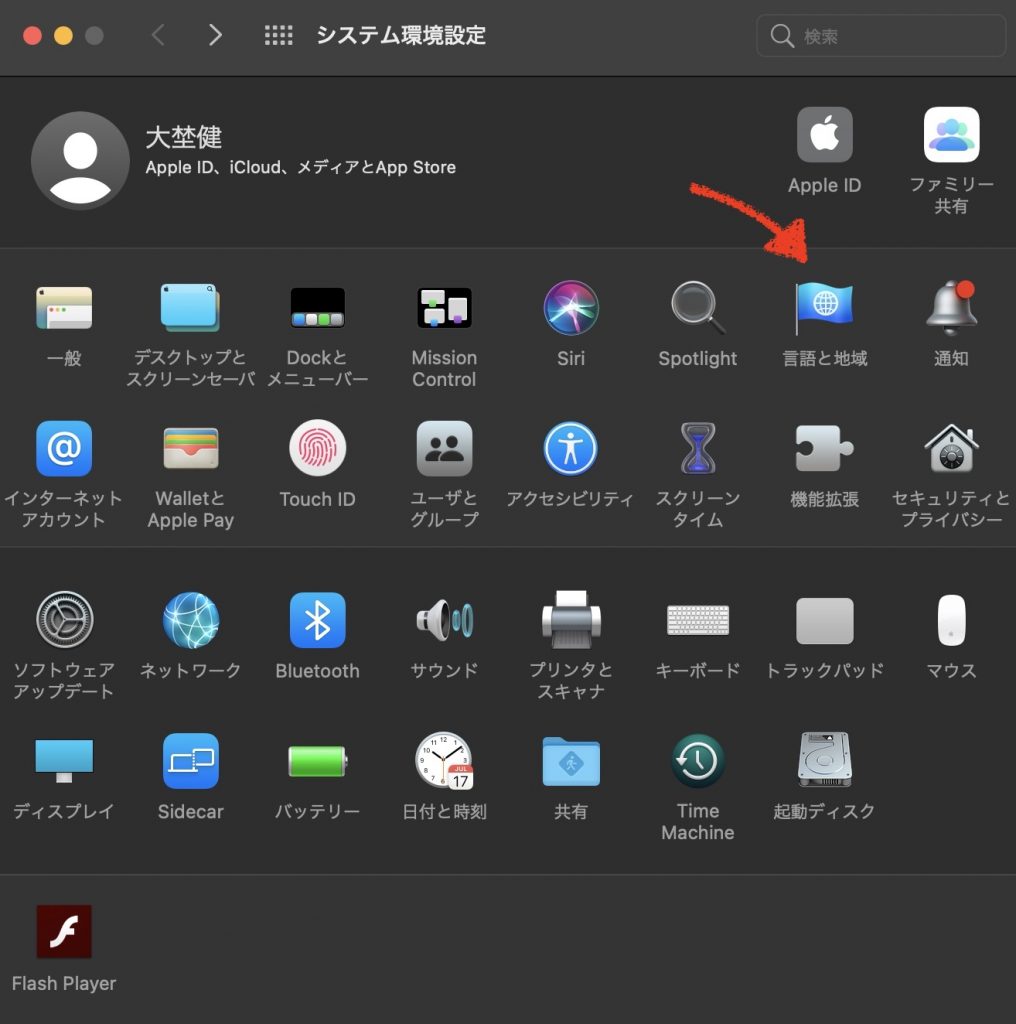Open Touch ID settings
Viewport: 1016px width, 1024px height.
tap(317, 449)
